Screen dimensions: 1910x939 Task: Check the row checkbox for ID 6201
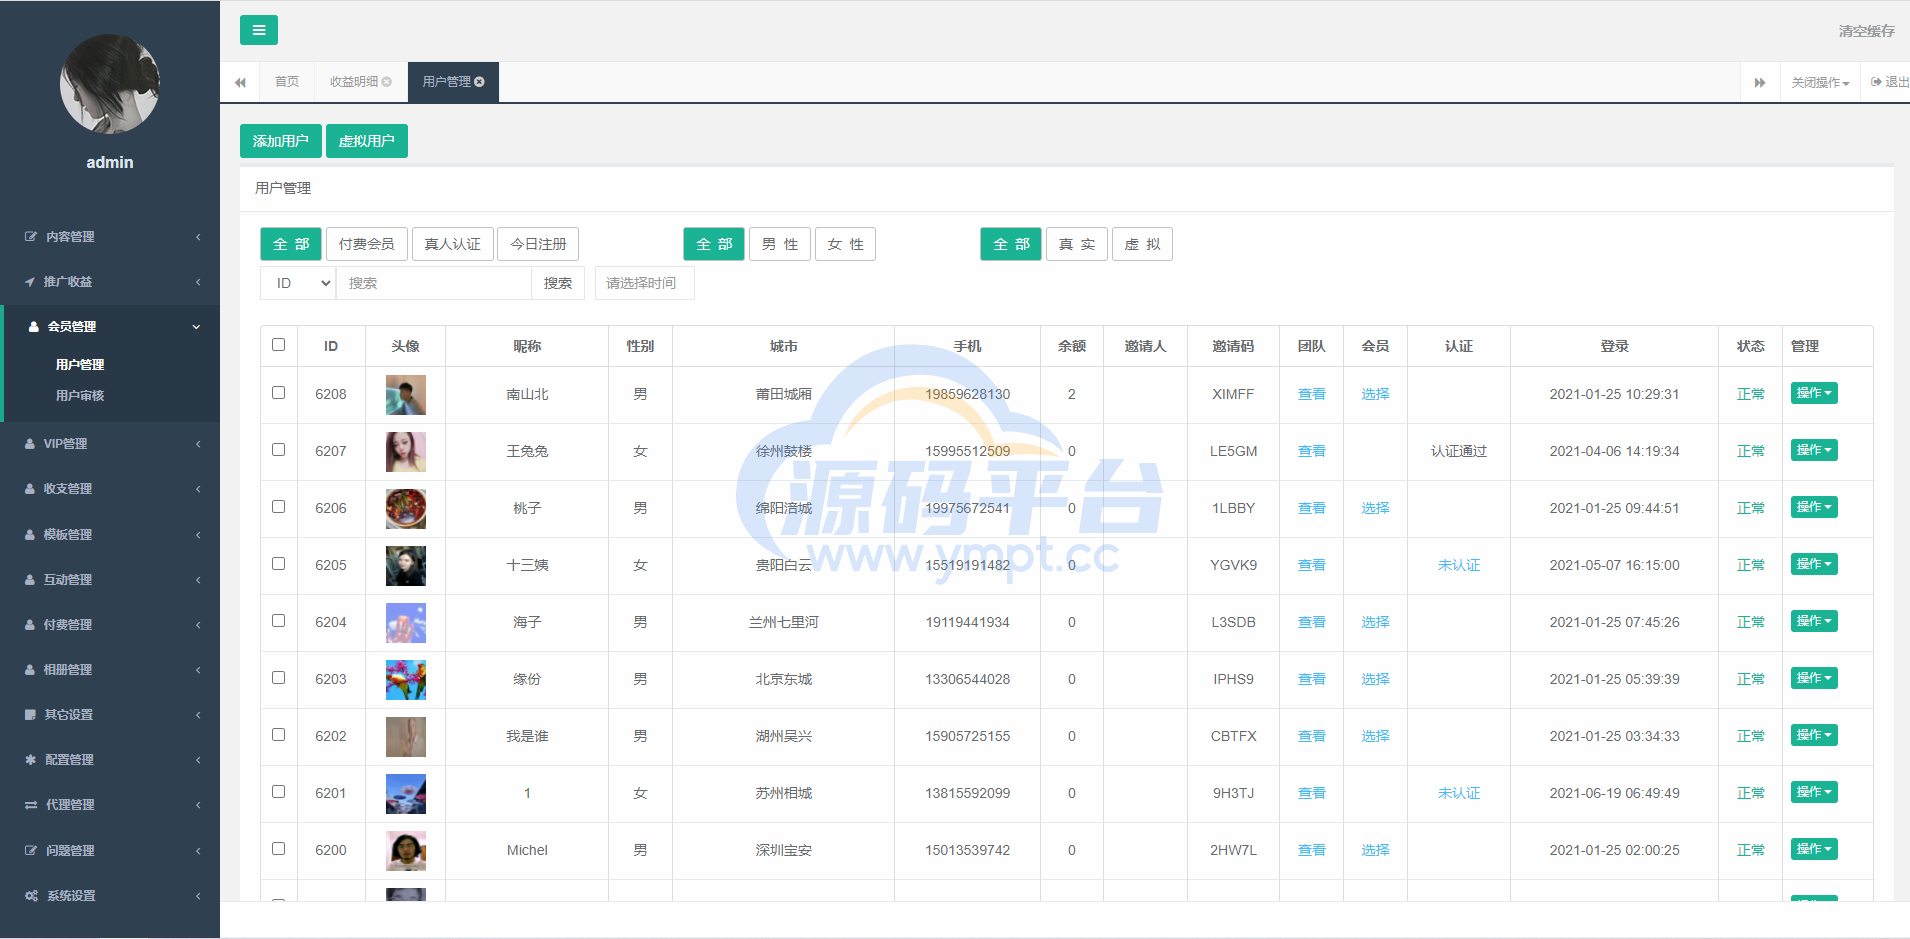point(279,792)
